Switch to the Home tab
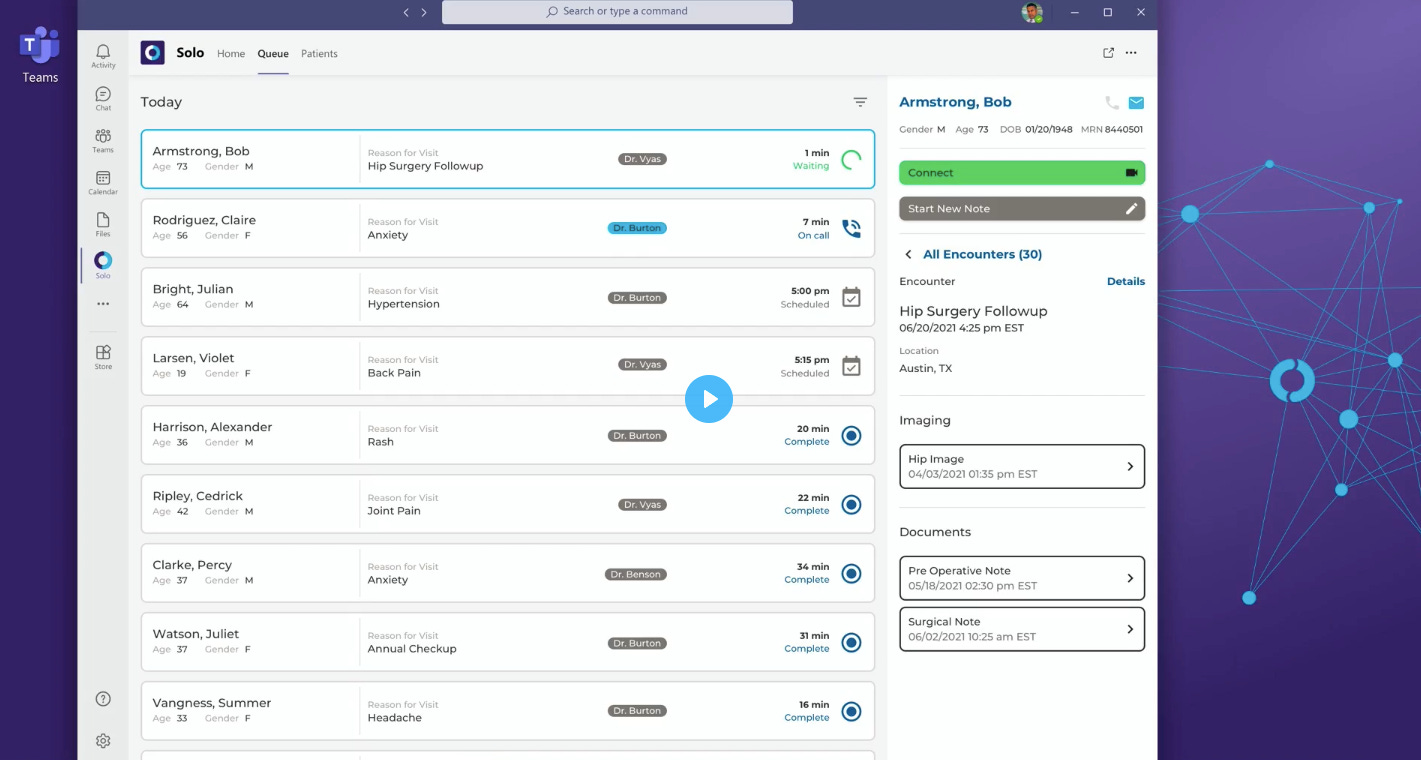 point(231,54)
